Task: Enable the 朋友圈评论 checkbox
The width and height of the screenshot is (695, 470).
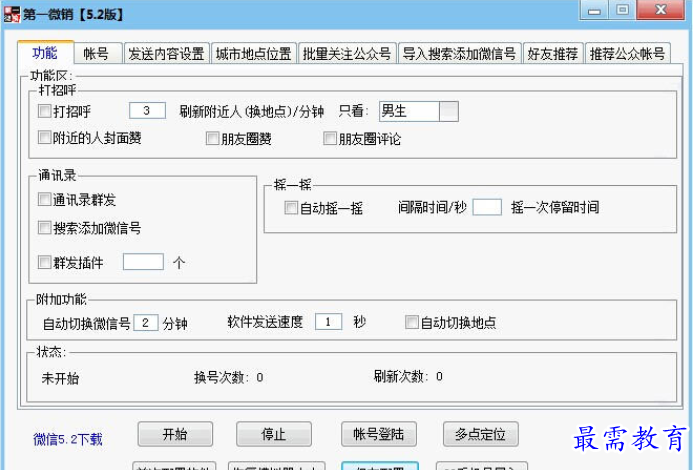Action: pyautogui.click(x=330, y=138)
